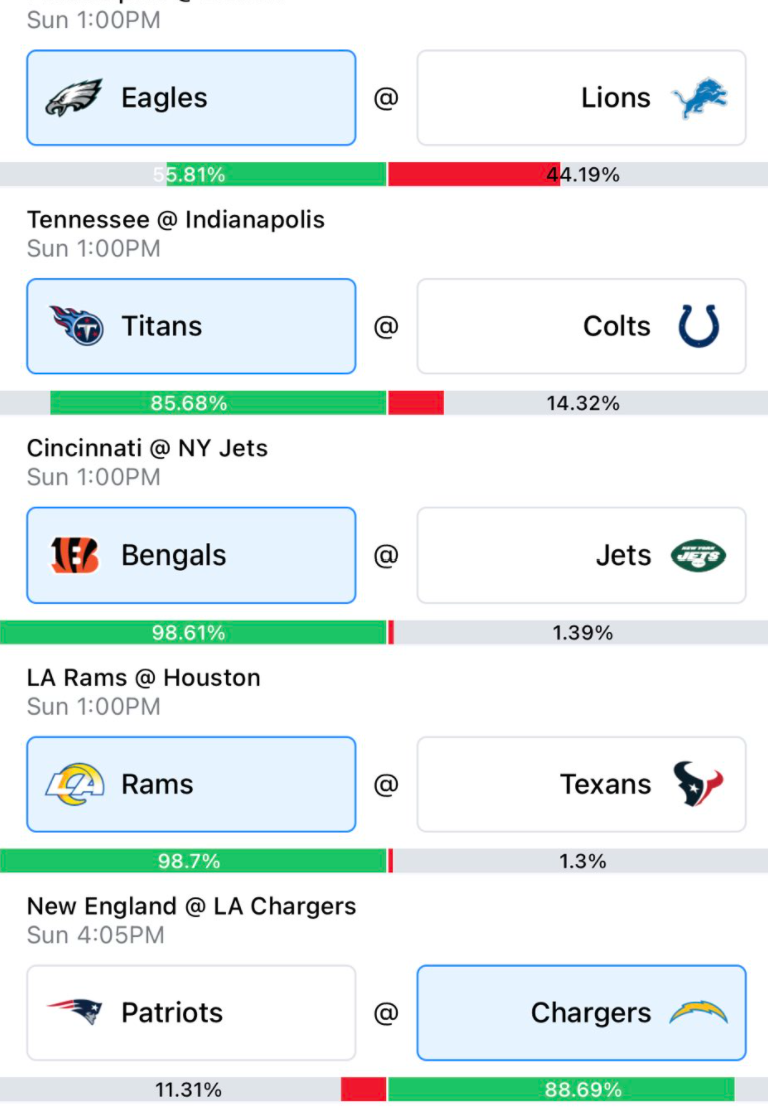Click the Chargers 88.69% pick bar

[562, 1089]
